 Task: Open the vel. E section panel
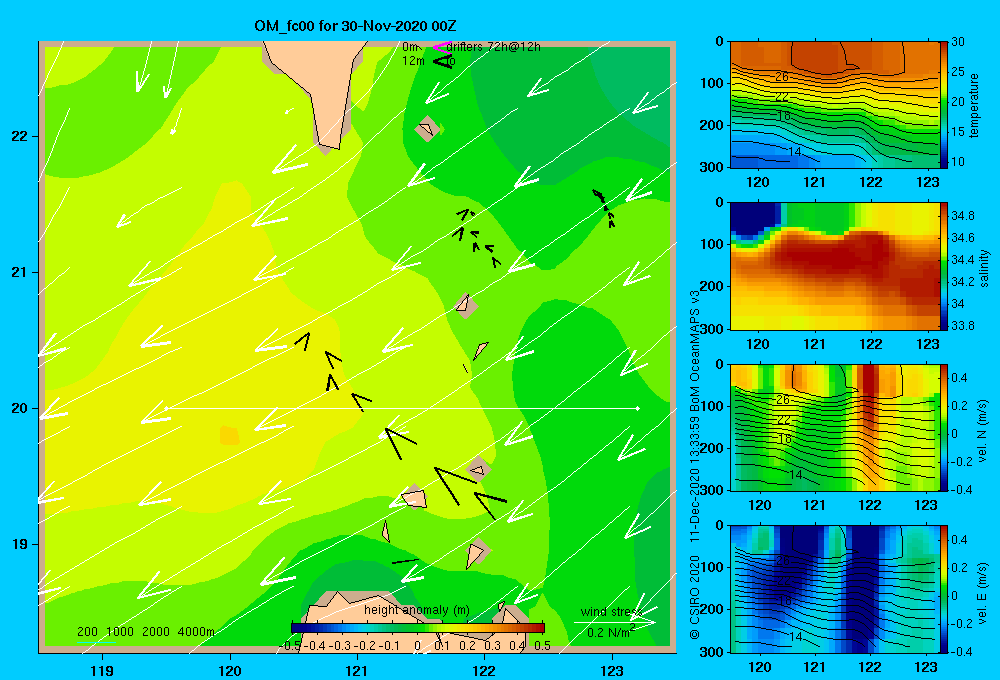[x=835, y=589]
